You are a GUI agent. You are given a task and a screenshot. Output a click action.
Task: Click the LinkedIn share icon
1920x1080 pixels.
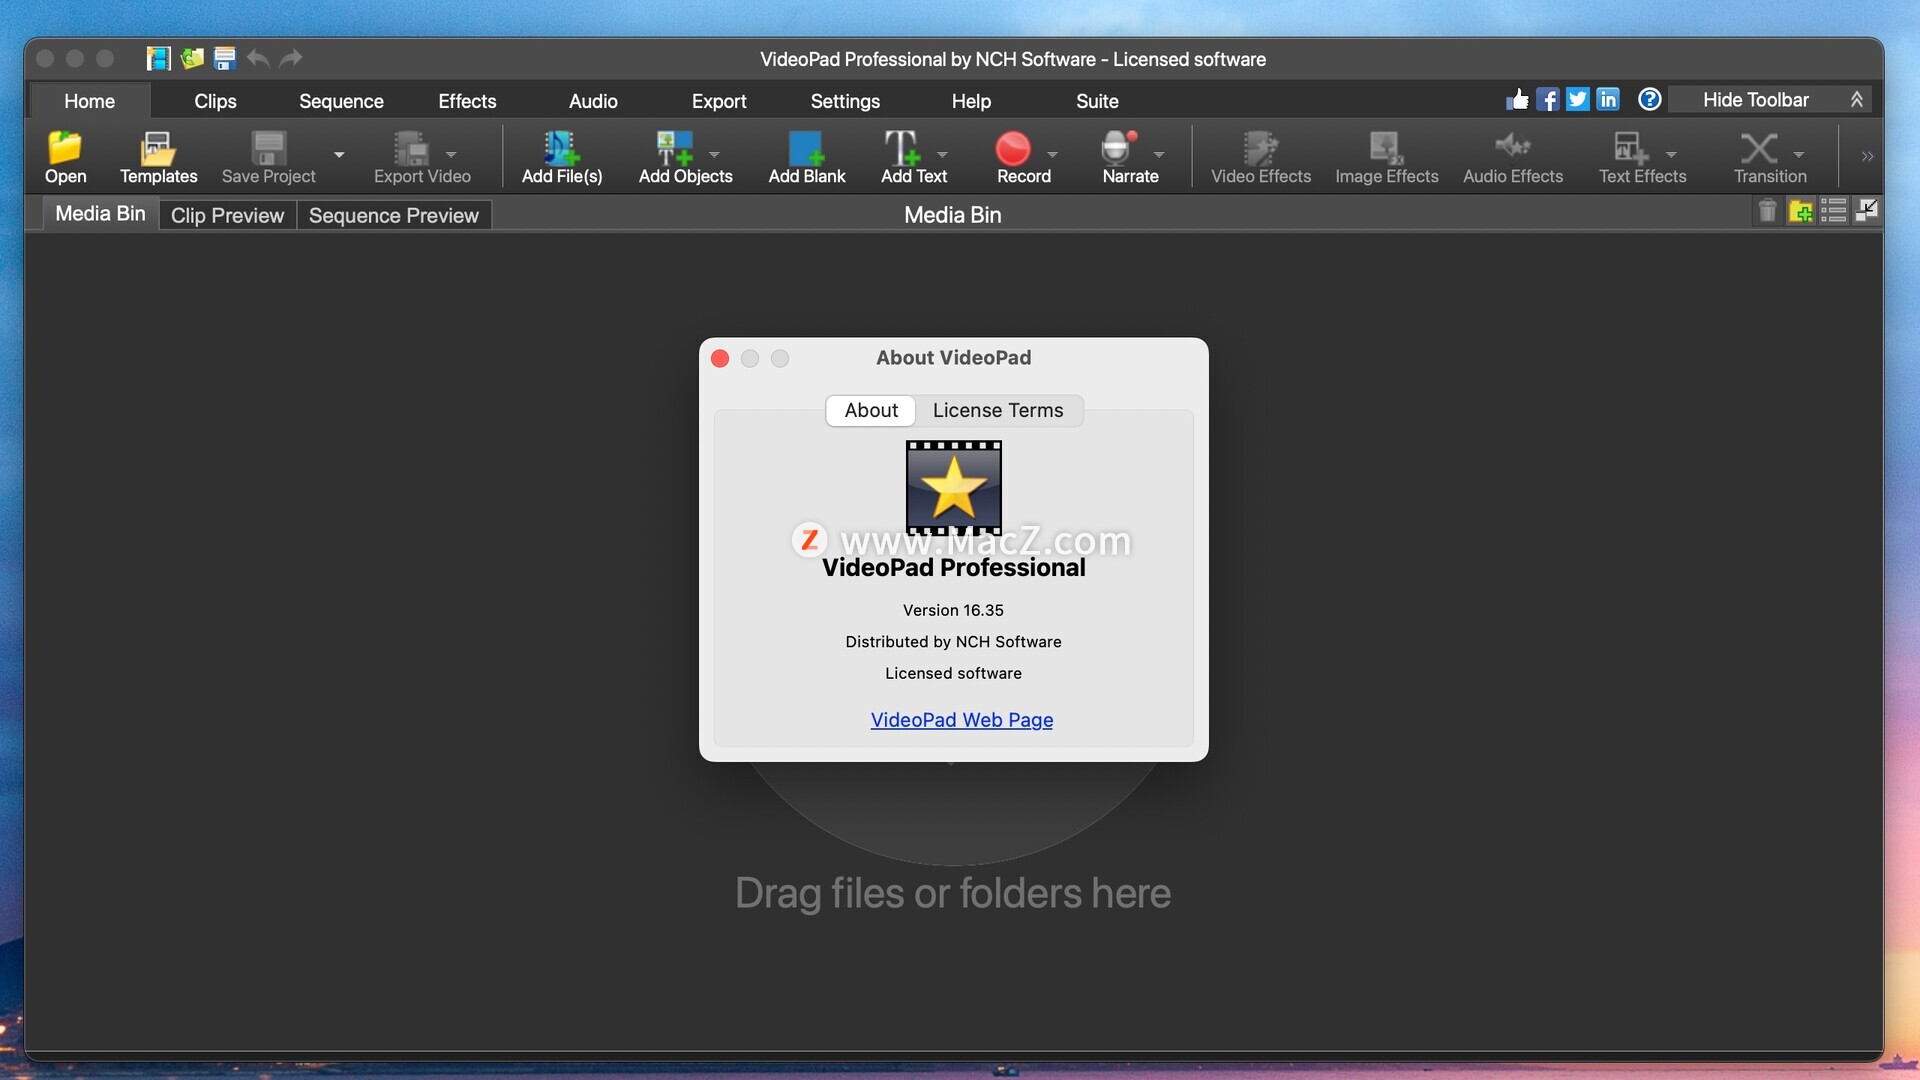coord(1607,100)
